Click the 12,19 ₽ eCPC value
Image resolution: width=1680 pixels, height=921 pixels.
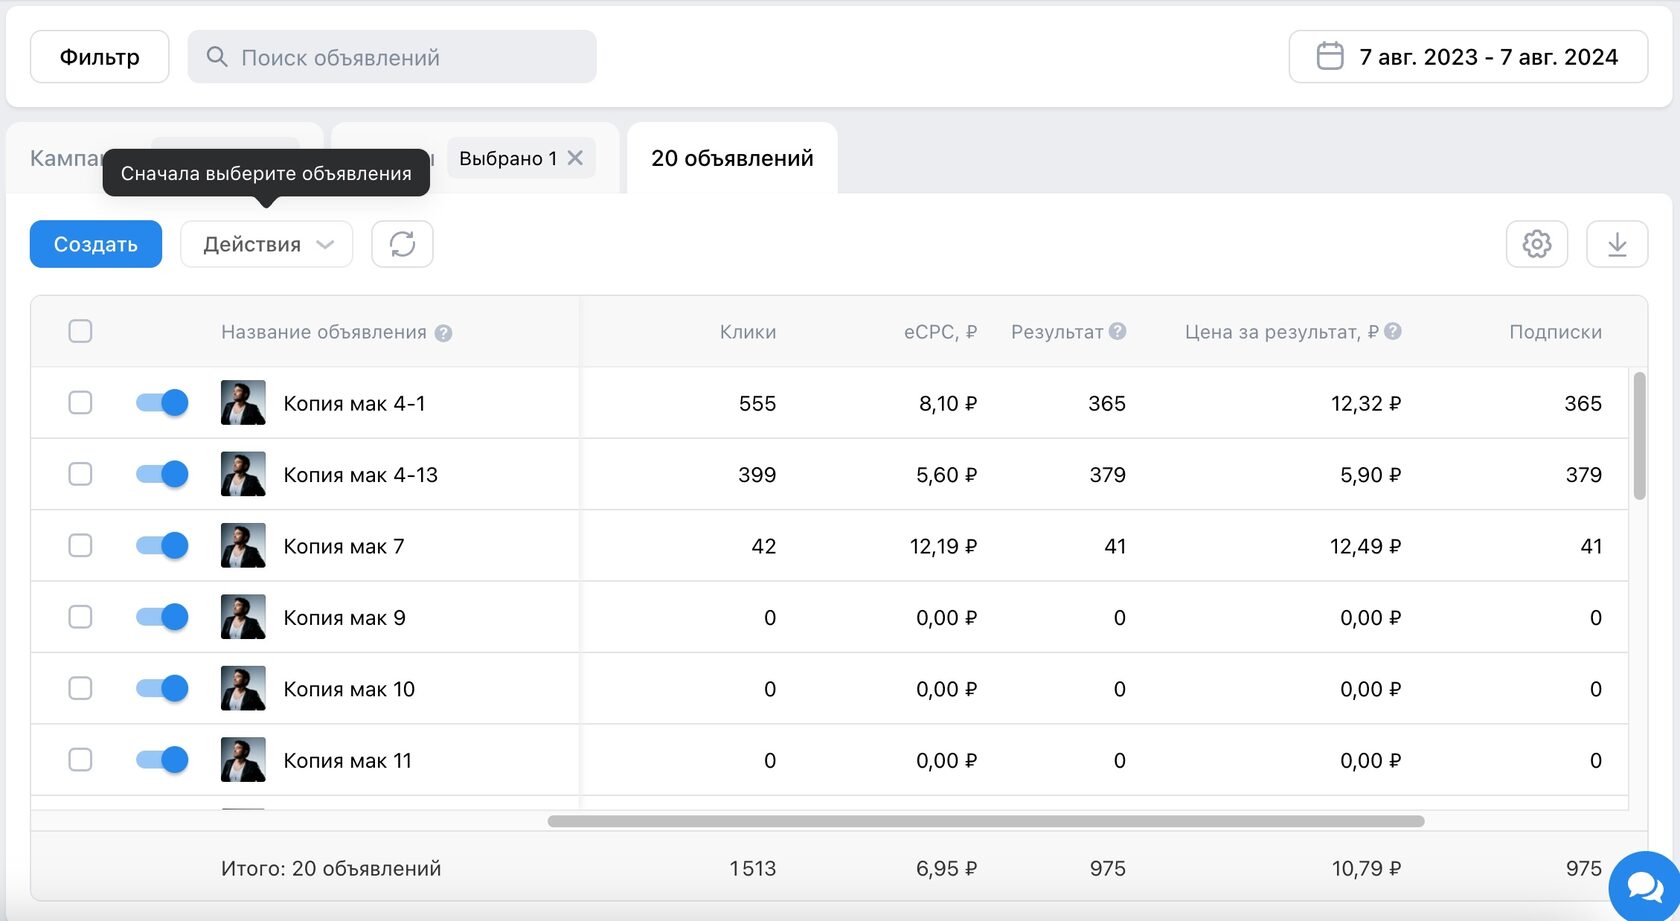click(943, 546)
